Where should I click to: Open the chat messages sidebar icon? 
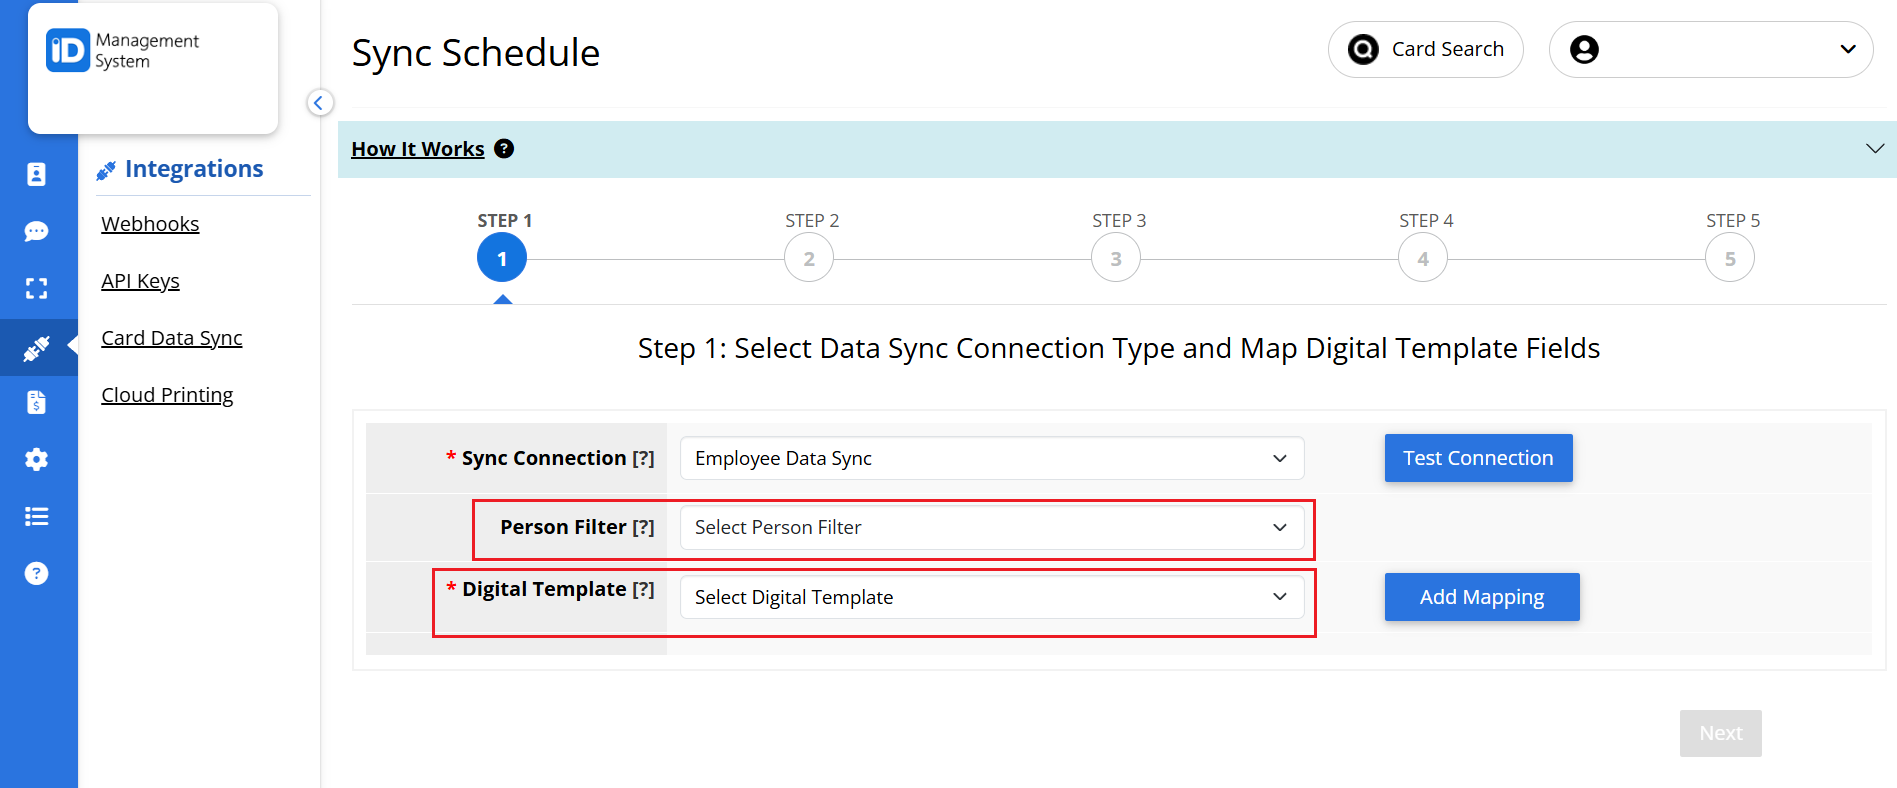point(36,231)
